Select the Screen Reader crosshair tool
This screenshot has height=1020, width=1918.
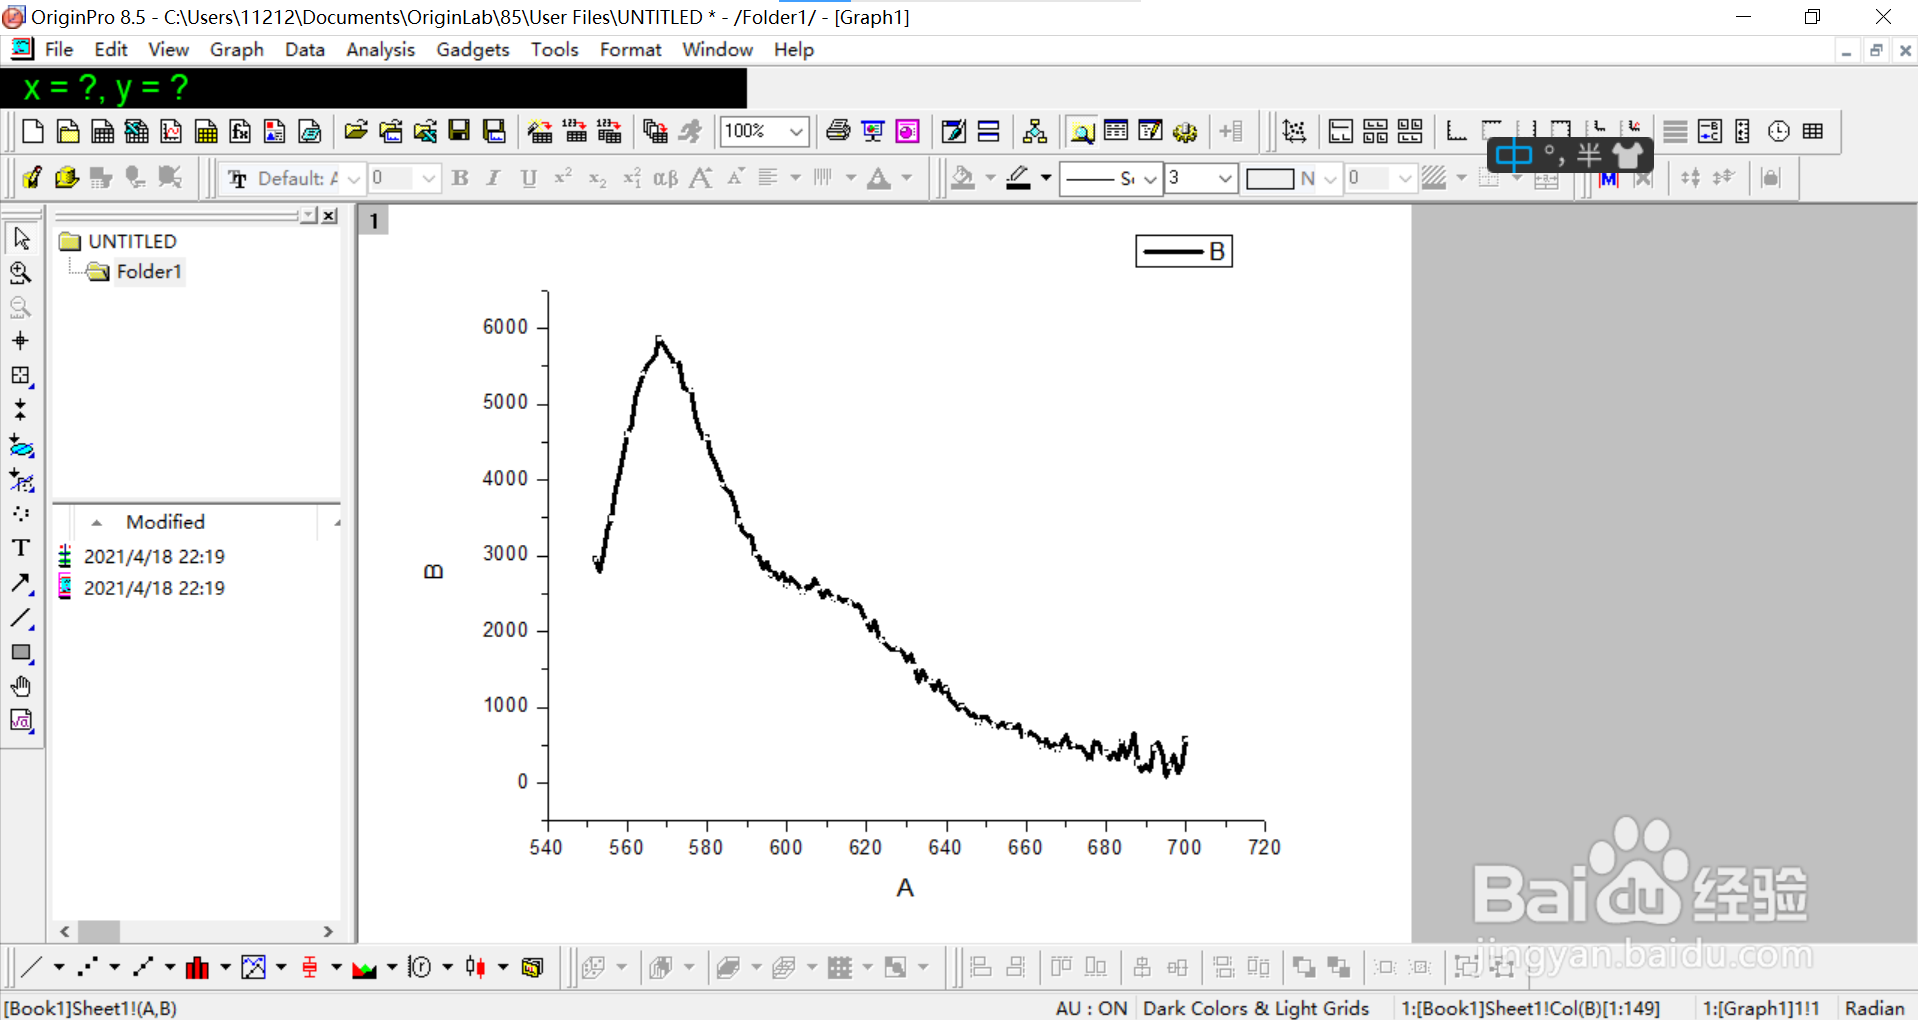pyautogui.click(x=21, y=341)
